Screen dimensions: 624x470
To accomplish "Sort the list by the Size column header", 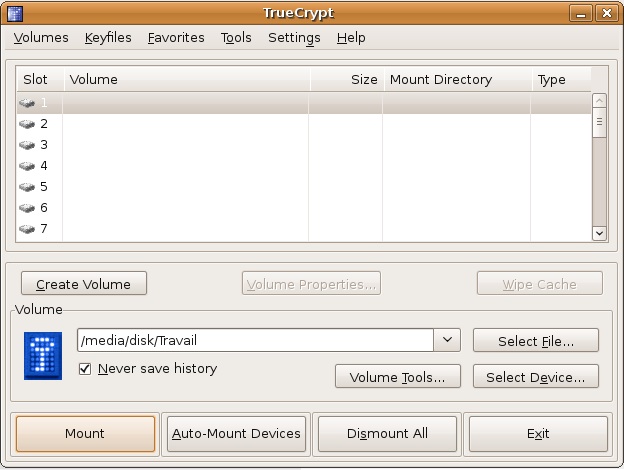I will (x=346, y=80).
